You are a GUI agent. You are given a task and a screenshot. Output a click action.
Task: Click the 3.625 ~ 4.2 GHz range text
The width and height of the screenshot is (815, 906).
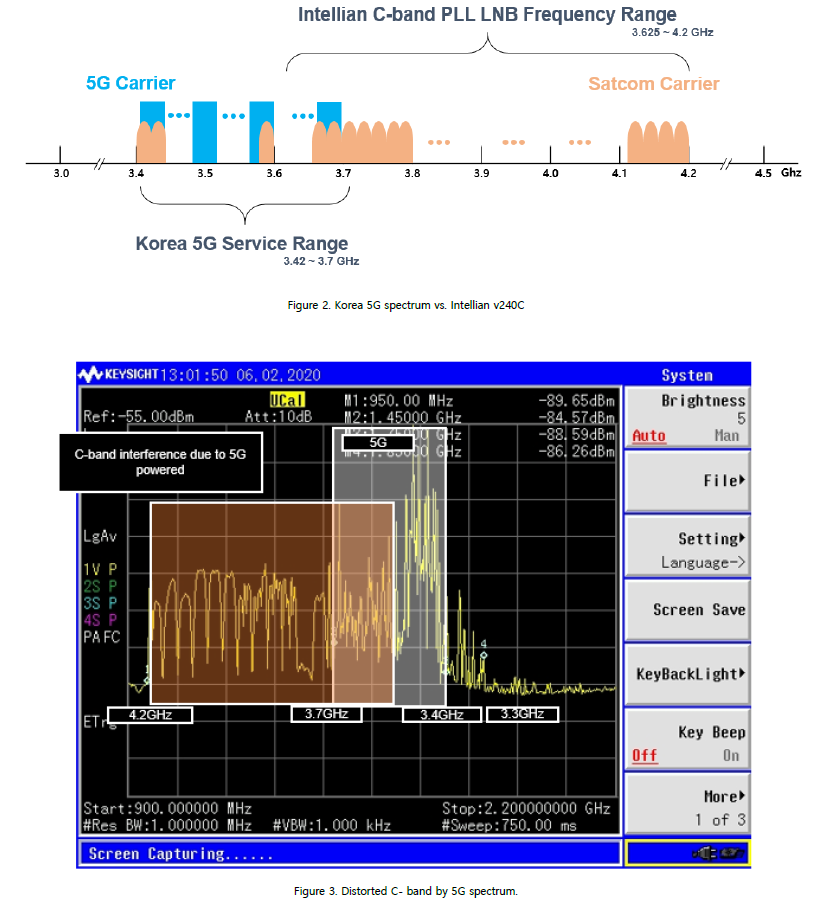(672, 32)
